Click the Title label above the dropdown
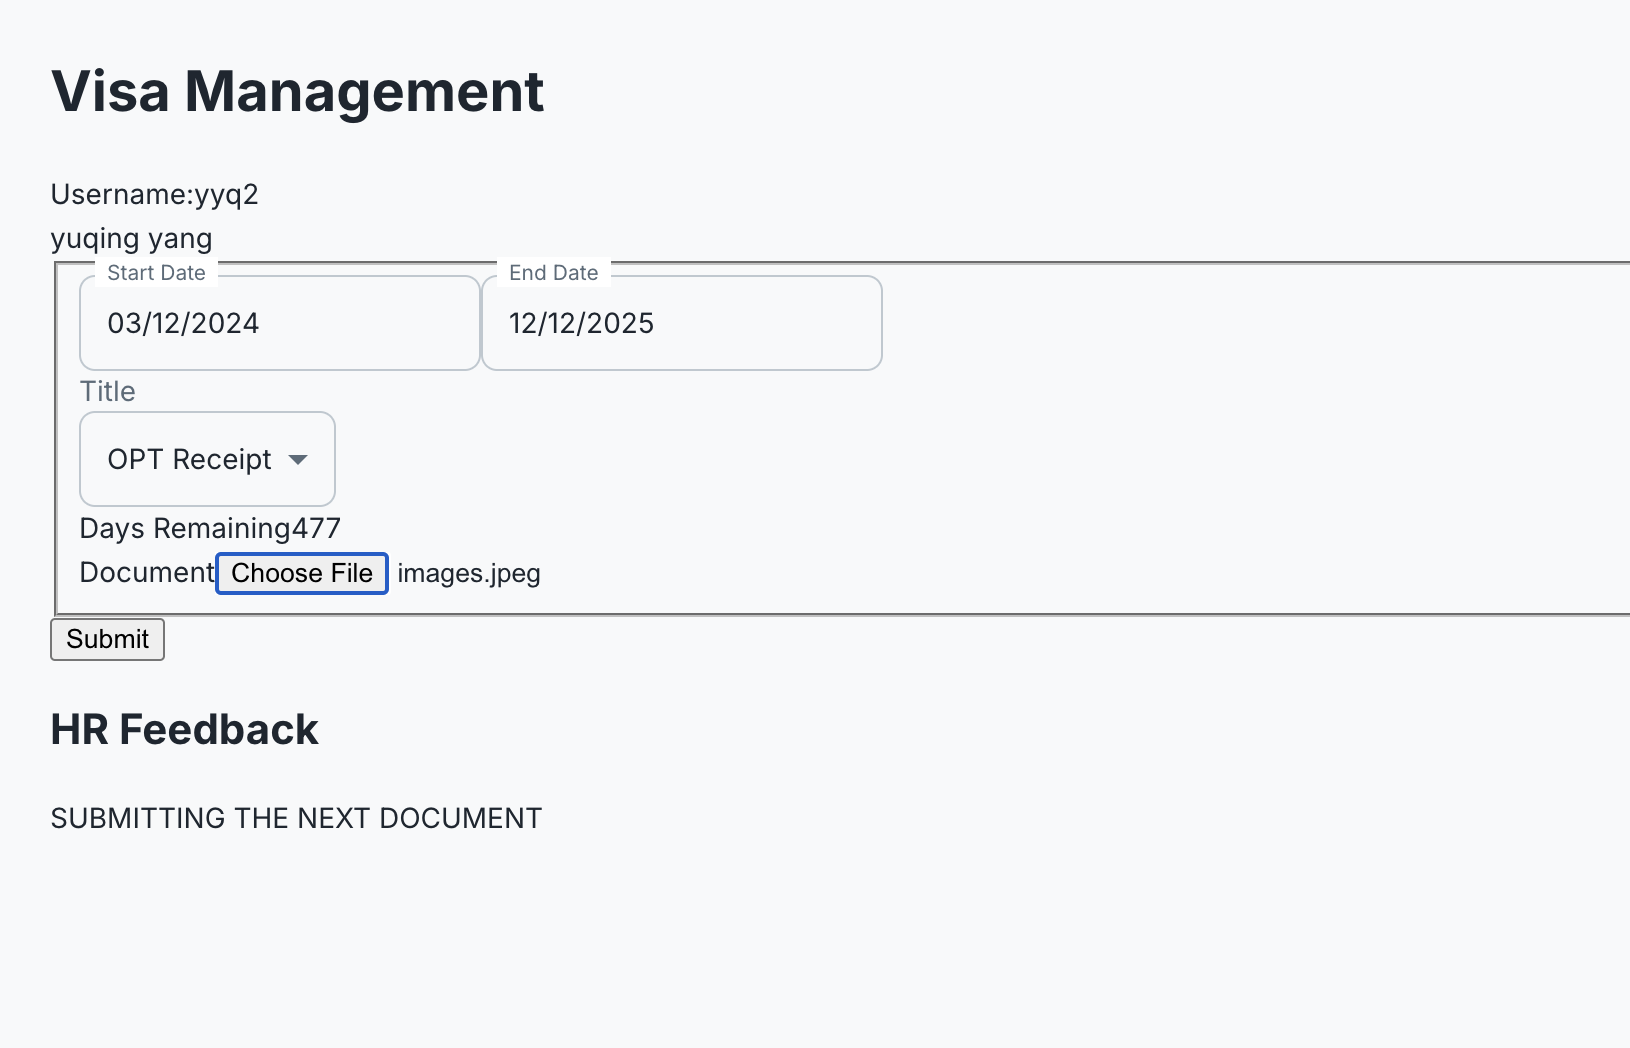The width and height of the screenshot is (1630, 1048). (107, 391)
